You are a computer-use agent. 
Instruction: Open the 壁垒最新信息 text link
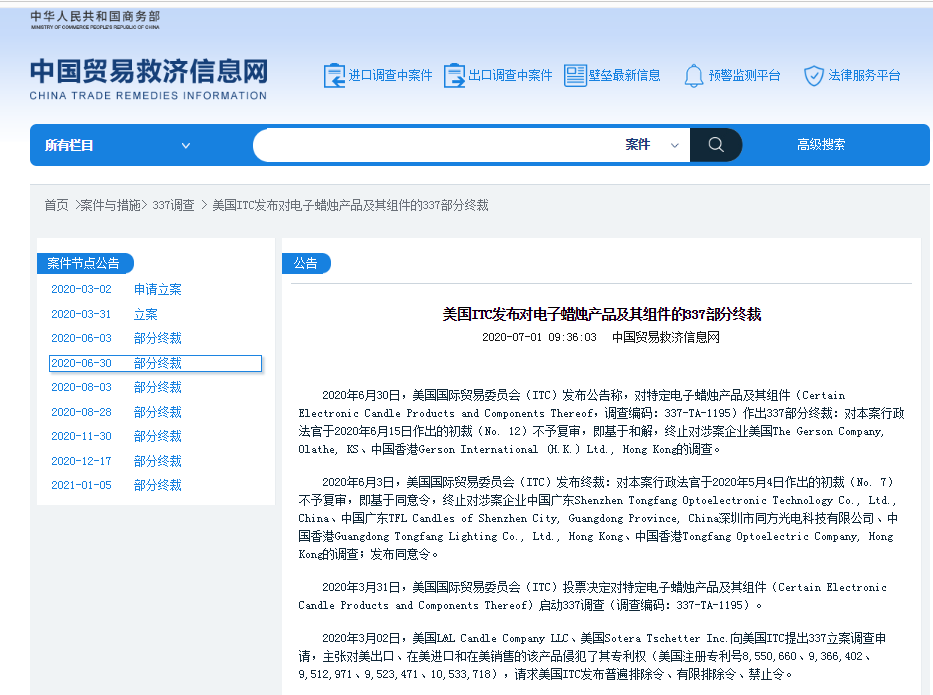pyautogui.click(x=625, y=76)
